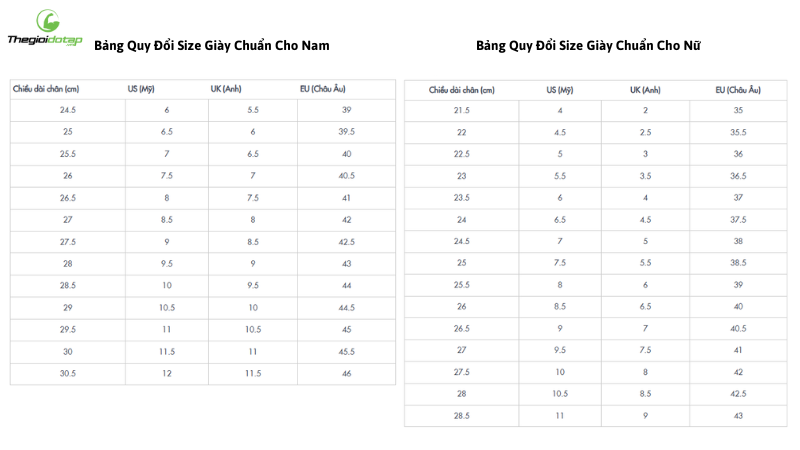Click US size 12 cell in men's table
The width and height of the screenshot is (800, 450).
[x=167, y=373]
